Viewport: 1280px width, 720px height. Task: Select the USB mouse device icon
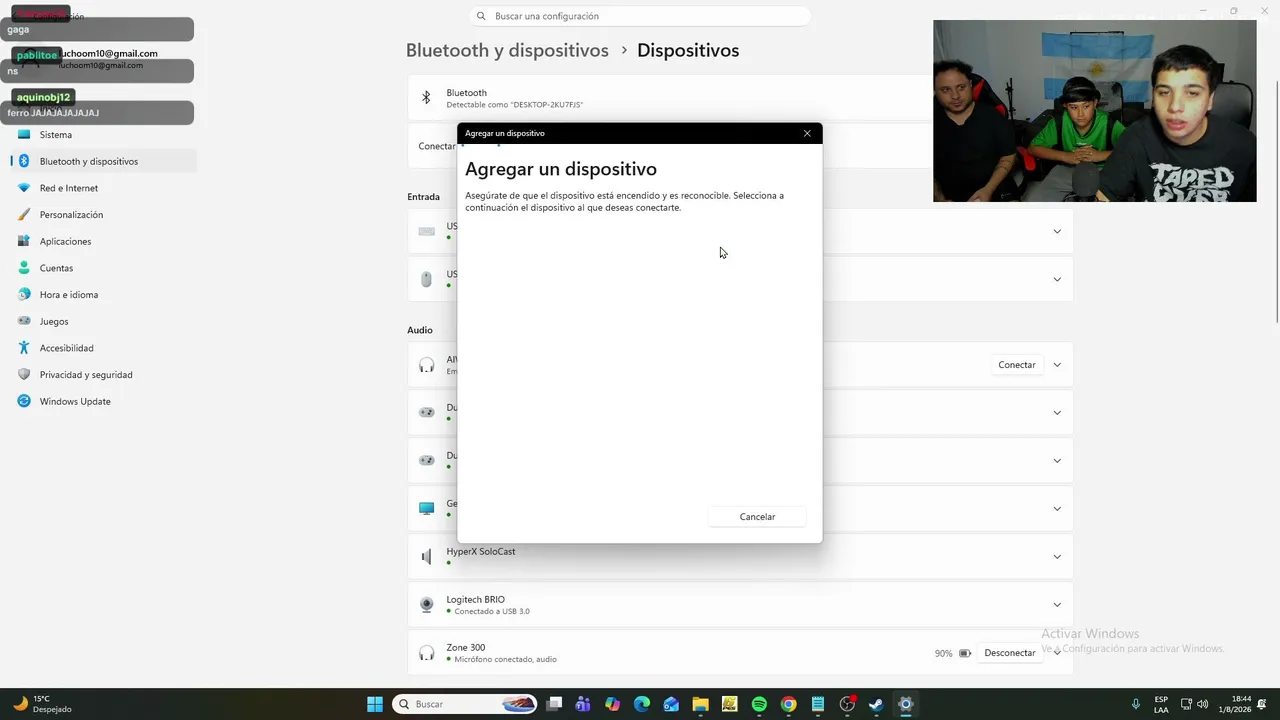(427, 279)
